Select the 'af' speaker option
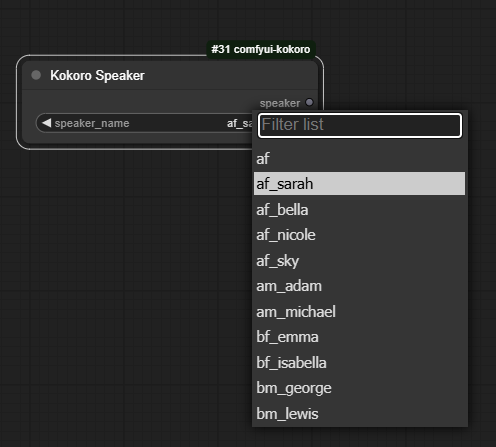496x447 pixels. pos(359,158)
